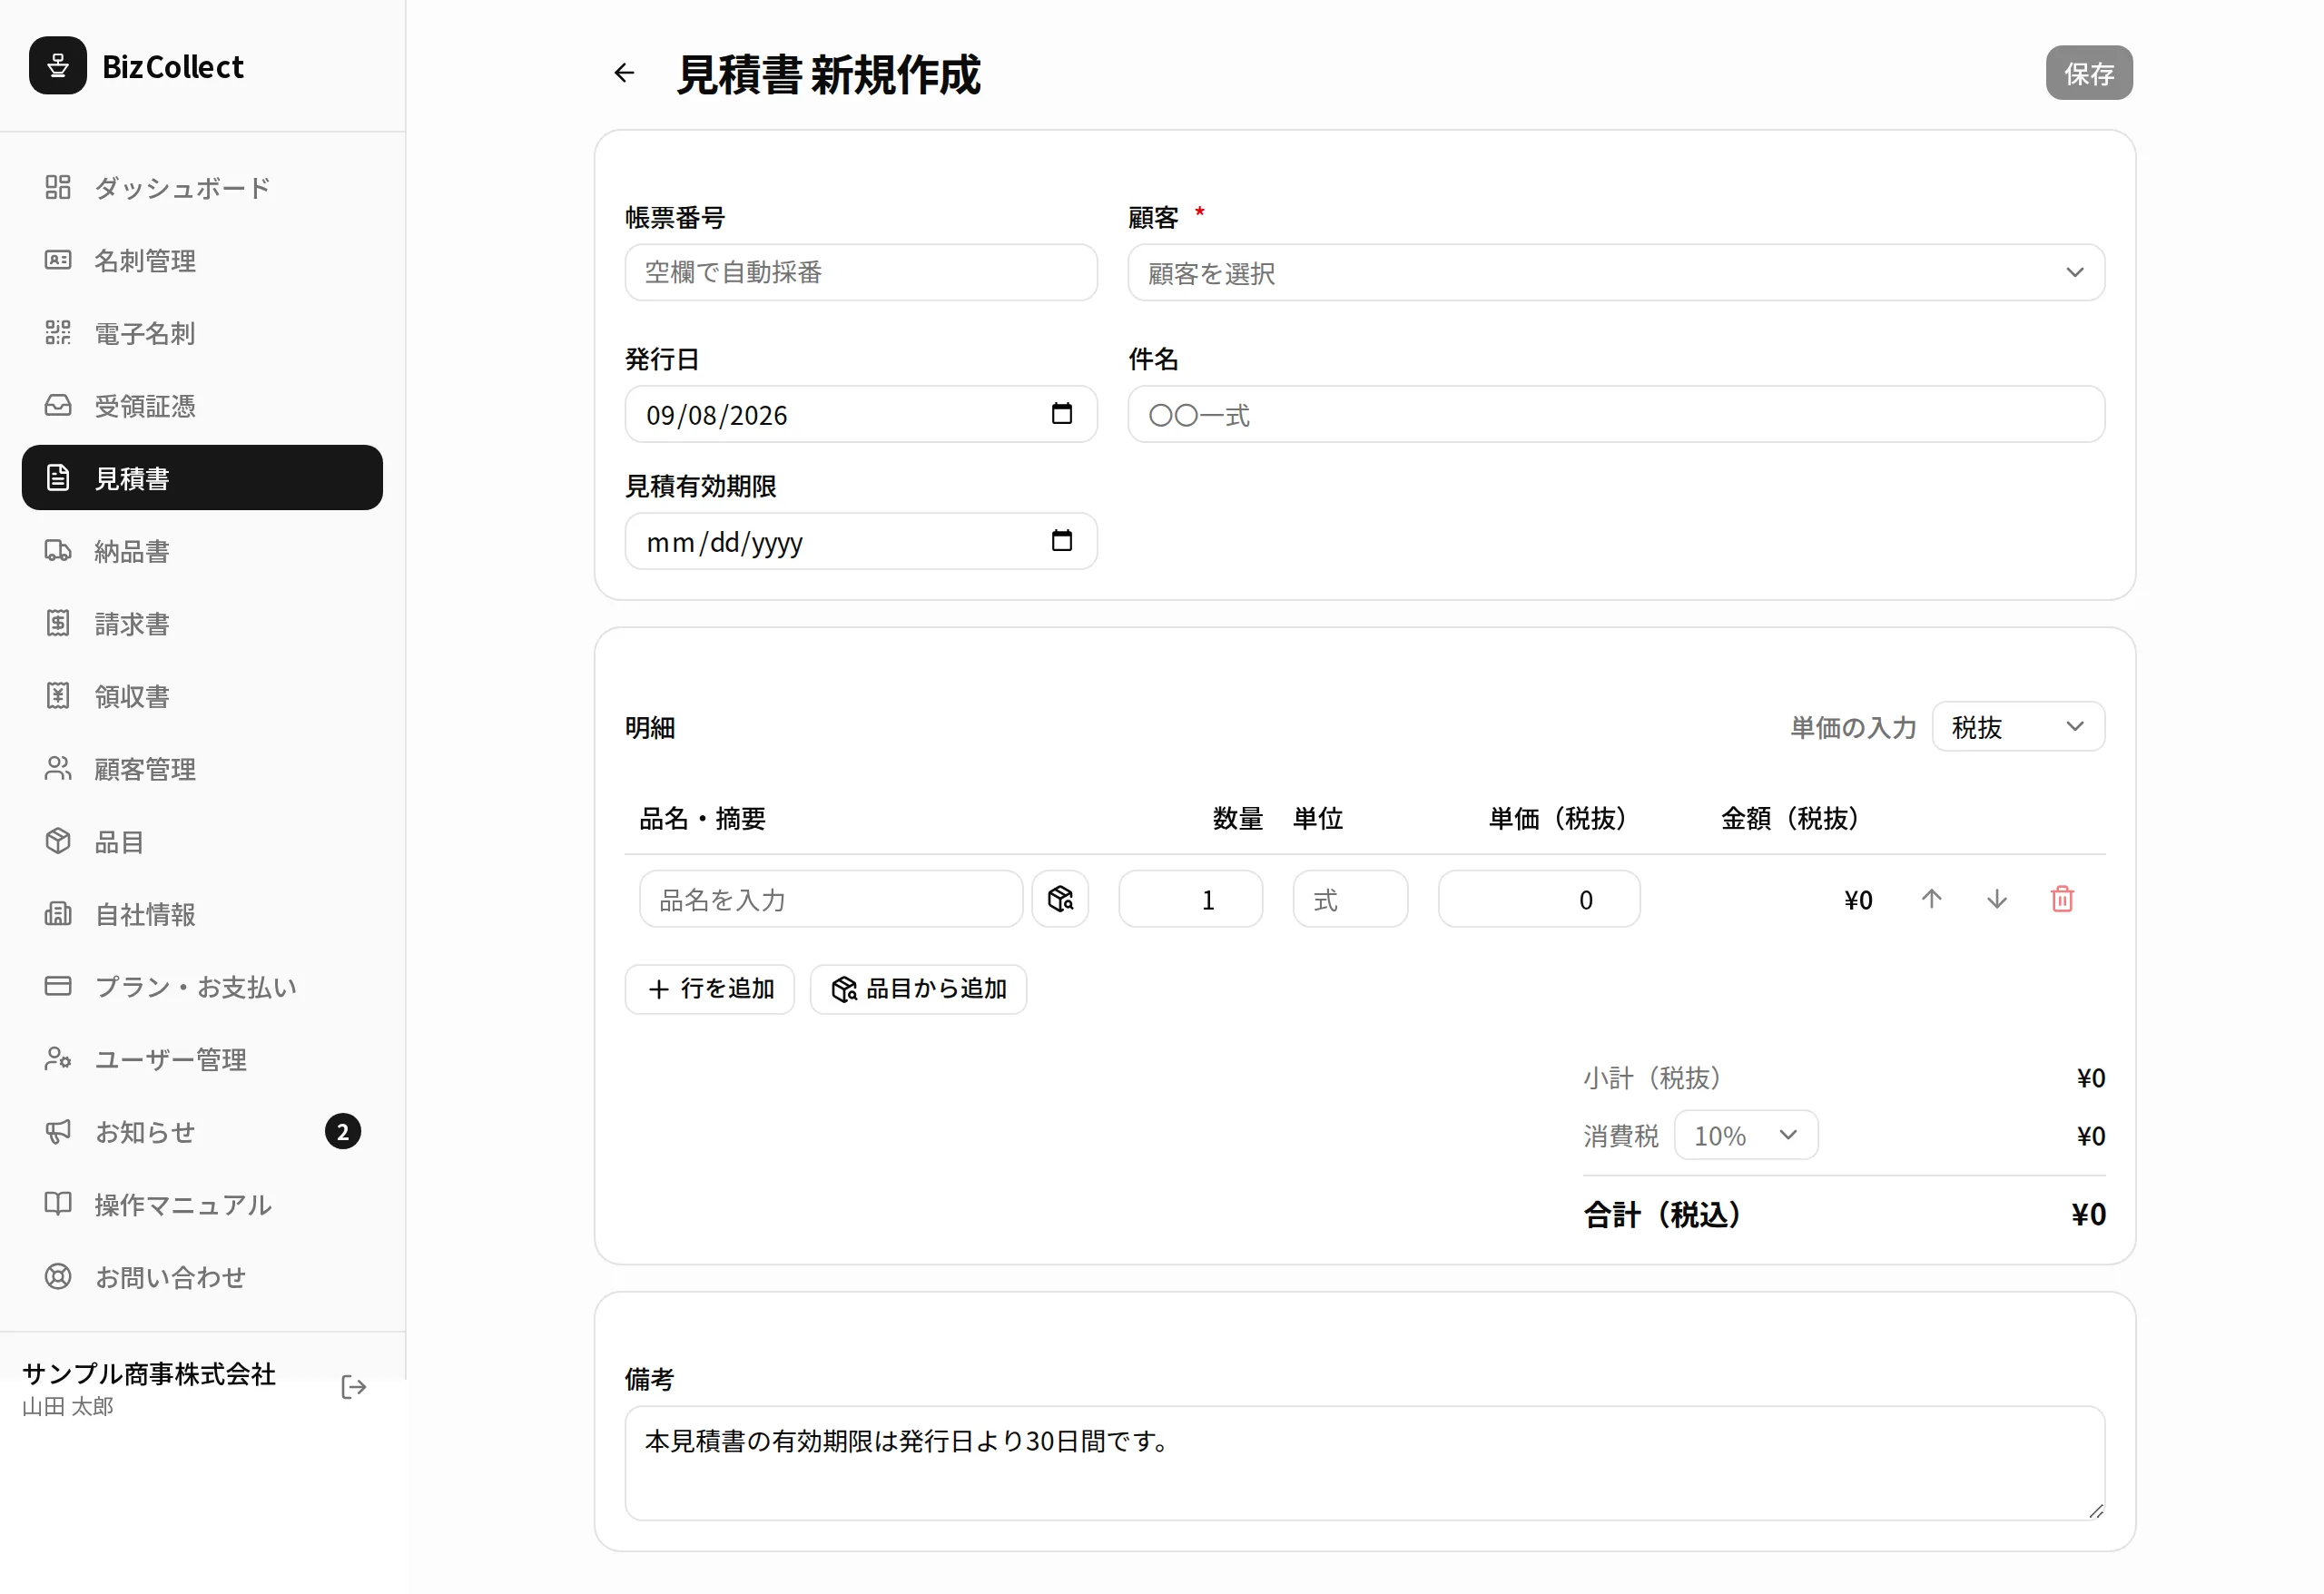Screen dimensions: 2324x1594
Task: Click the back arrow beside 見積書 新規作成
Action: (x=624, y=72)
